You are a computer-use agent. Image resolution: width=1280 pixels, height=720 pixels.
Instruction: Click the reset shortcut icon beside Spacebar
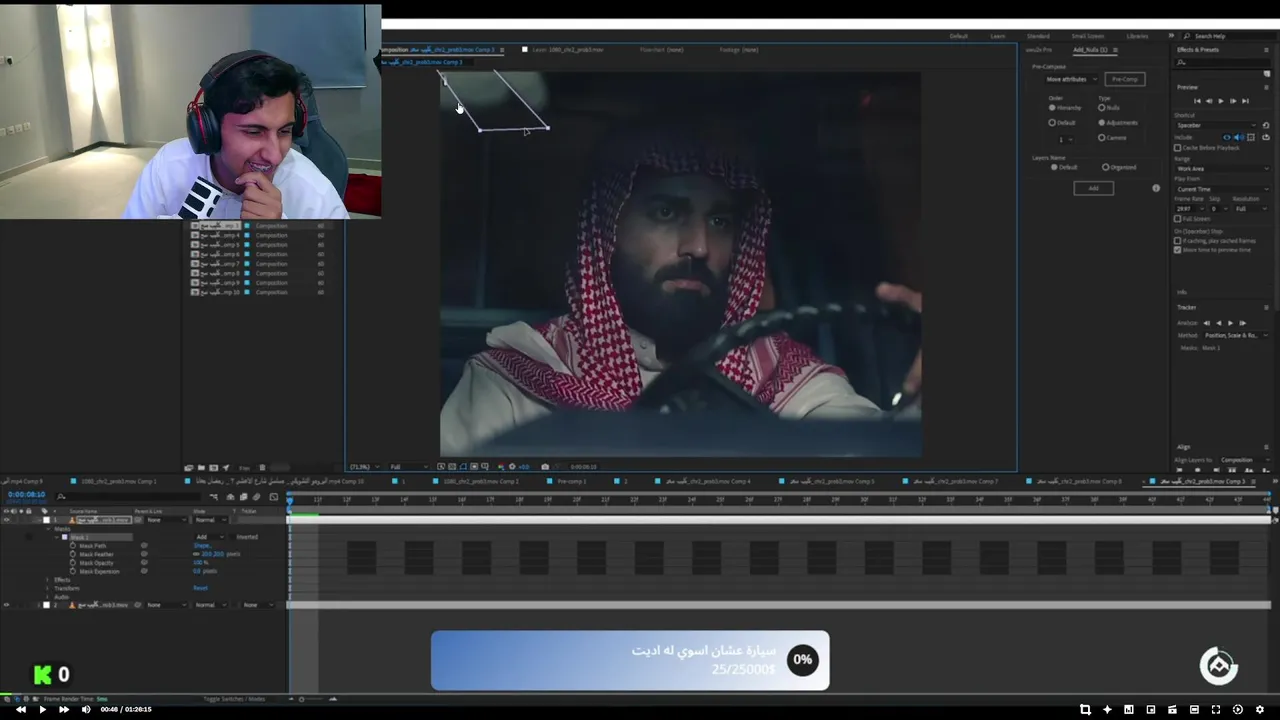pos(1266,125)
